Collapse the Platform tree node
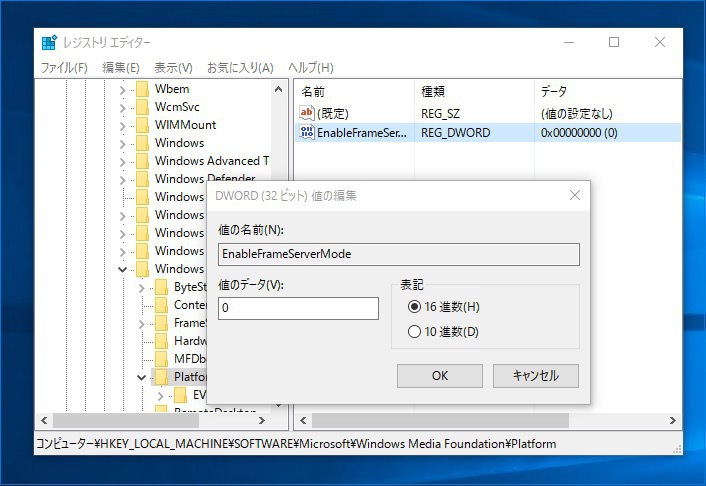 (x=141, y=377)
